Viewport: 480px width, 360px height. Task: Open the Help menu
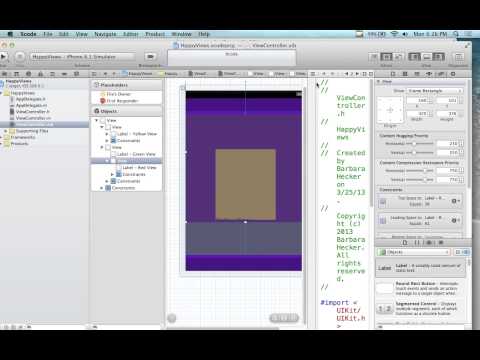coord(204,34)
